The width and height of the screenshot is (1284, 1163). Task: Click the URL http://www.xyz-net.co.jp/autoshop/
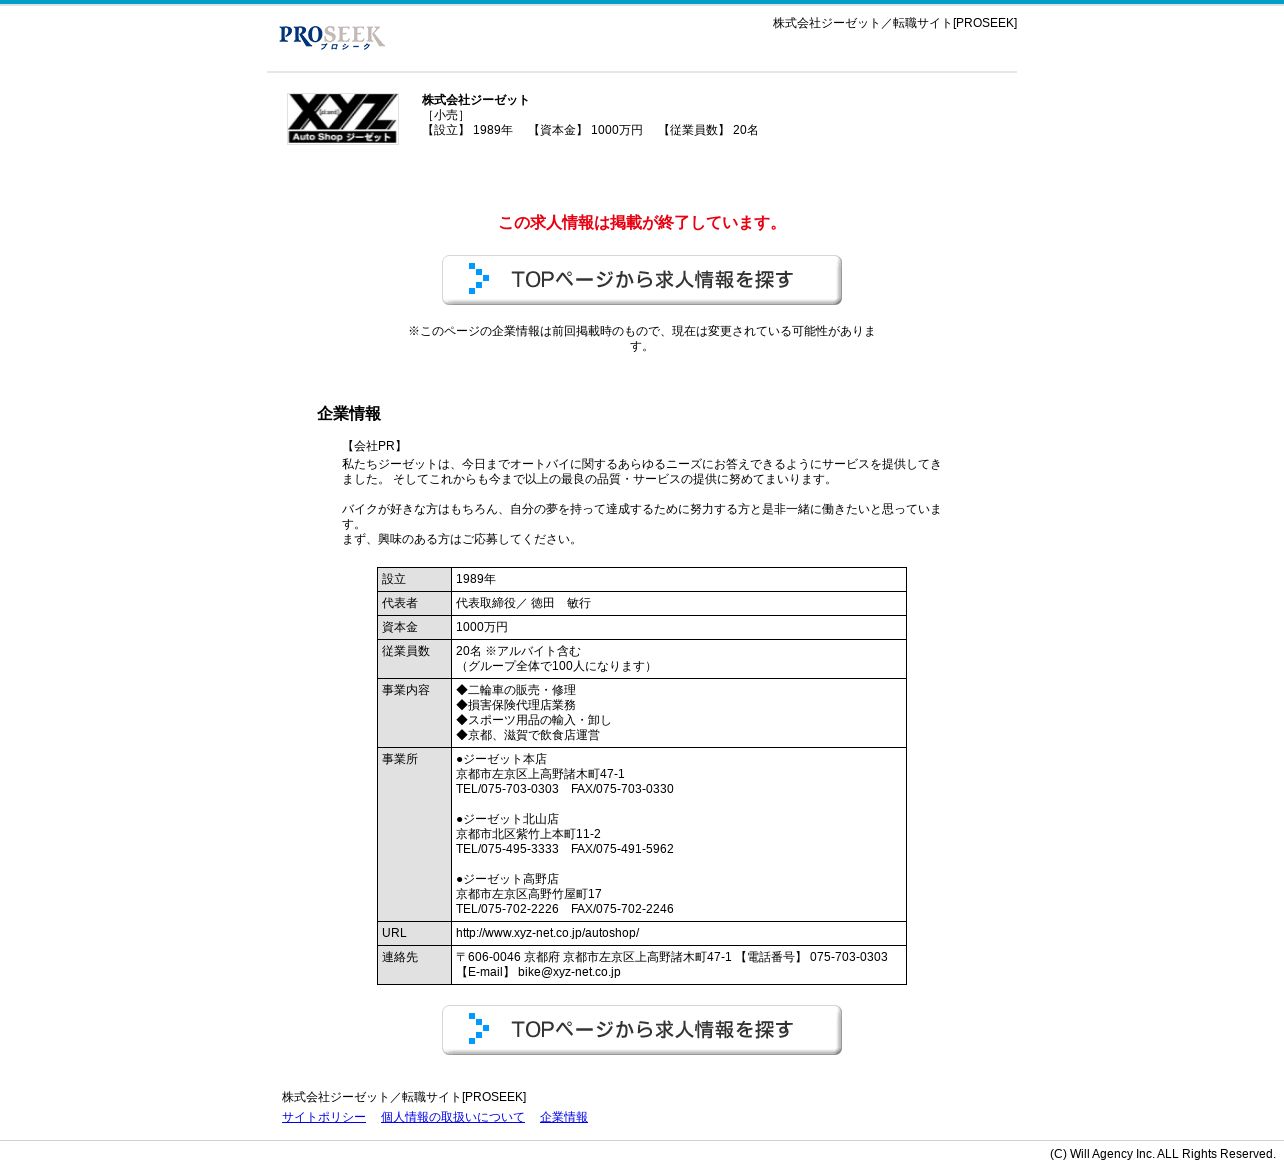547,933
